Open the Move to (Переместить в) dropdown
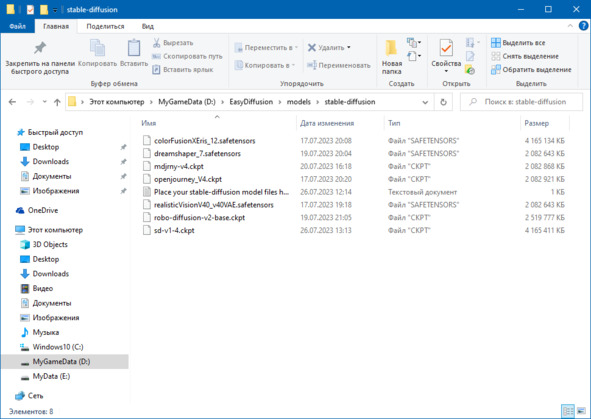591x419 pixels. pyautogui.click(x=266, y=47)
